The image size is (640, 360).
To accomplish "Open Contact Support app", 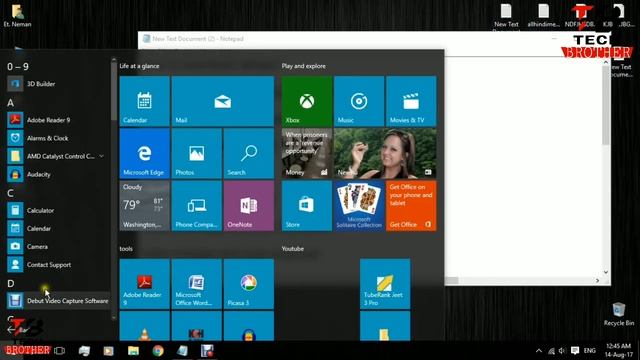I will (57, 264).
